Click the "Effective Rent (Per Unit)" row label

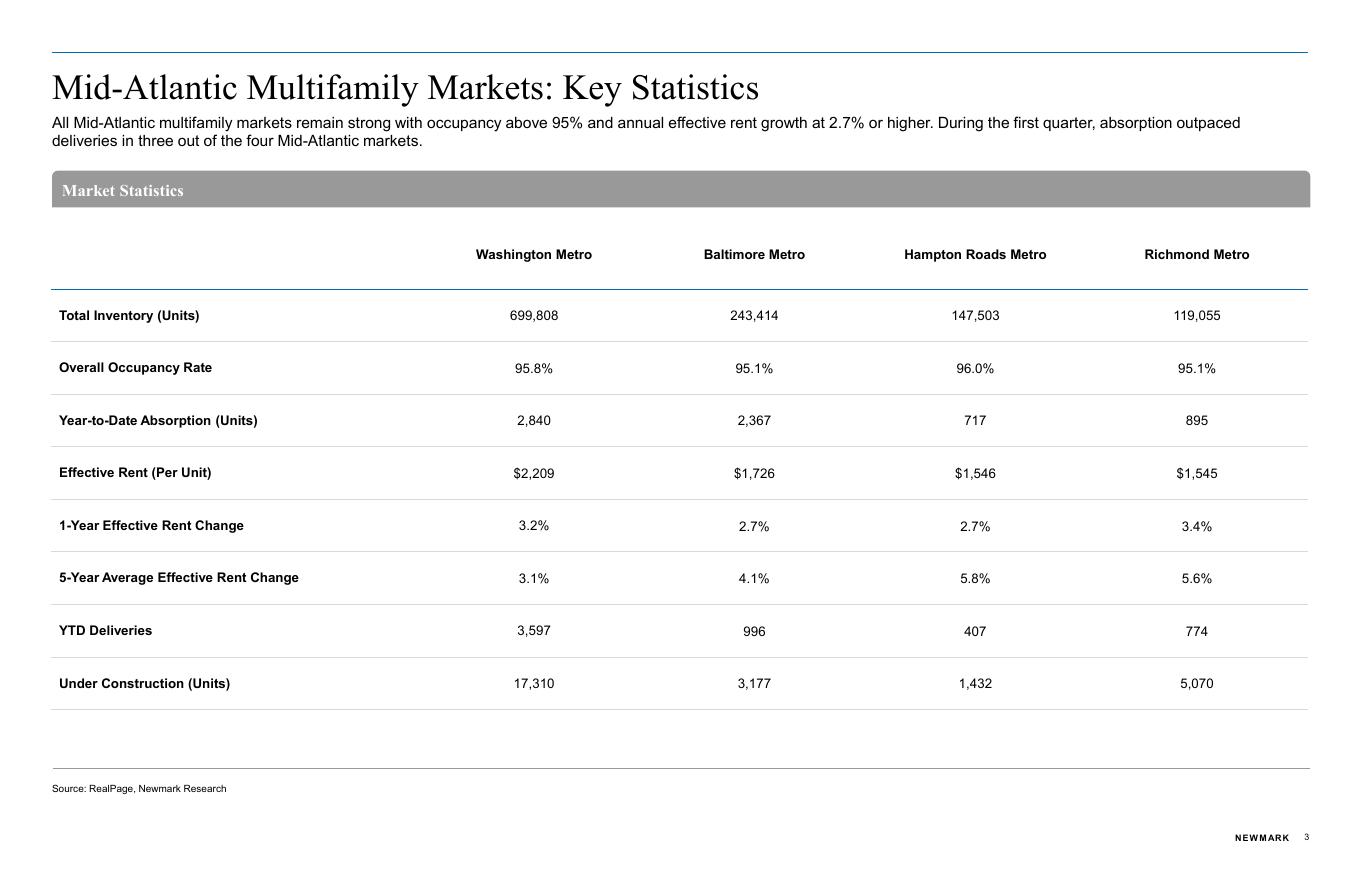click(135, 473)
